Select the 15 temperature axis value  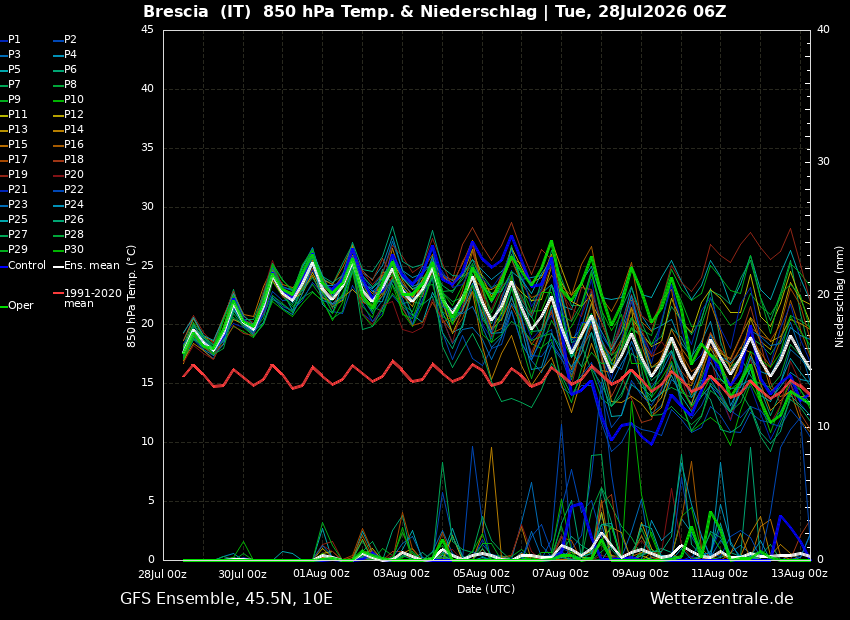pyautogui.click(x=148, y=383)
